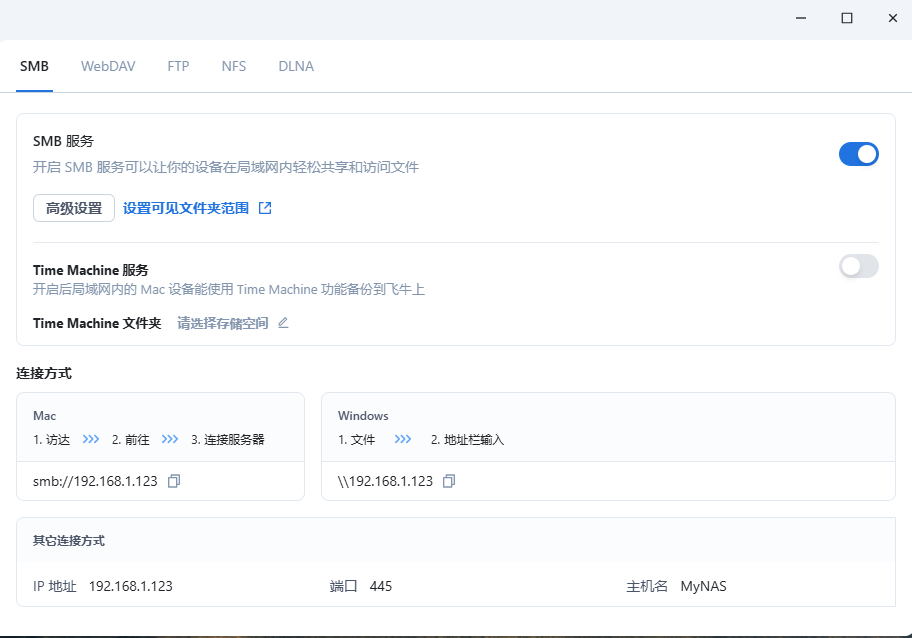912x638 pixels.
Task: Click the Windows heading in 连接方式
Action: (x=363, y=416)
